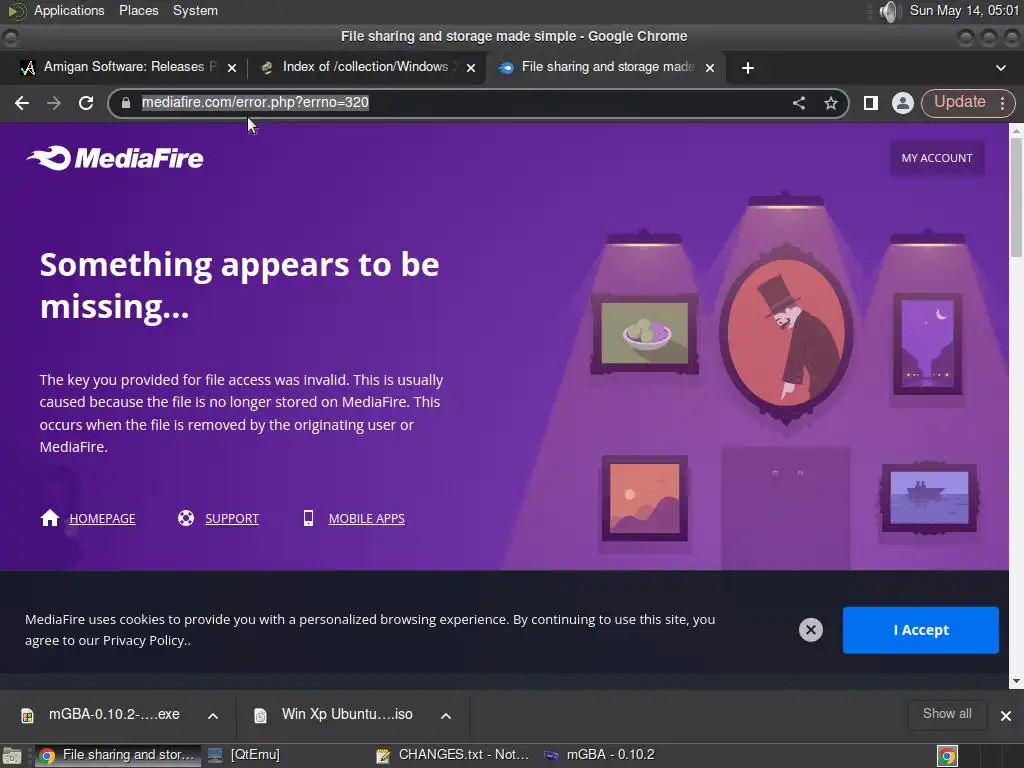Open the Chrome profile avatar
The width and height of the screenshot is (1024, 768).
tap(903, 103)
